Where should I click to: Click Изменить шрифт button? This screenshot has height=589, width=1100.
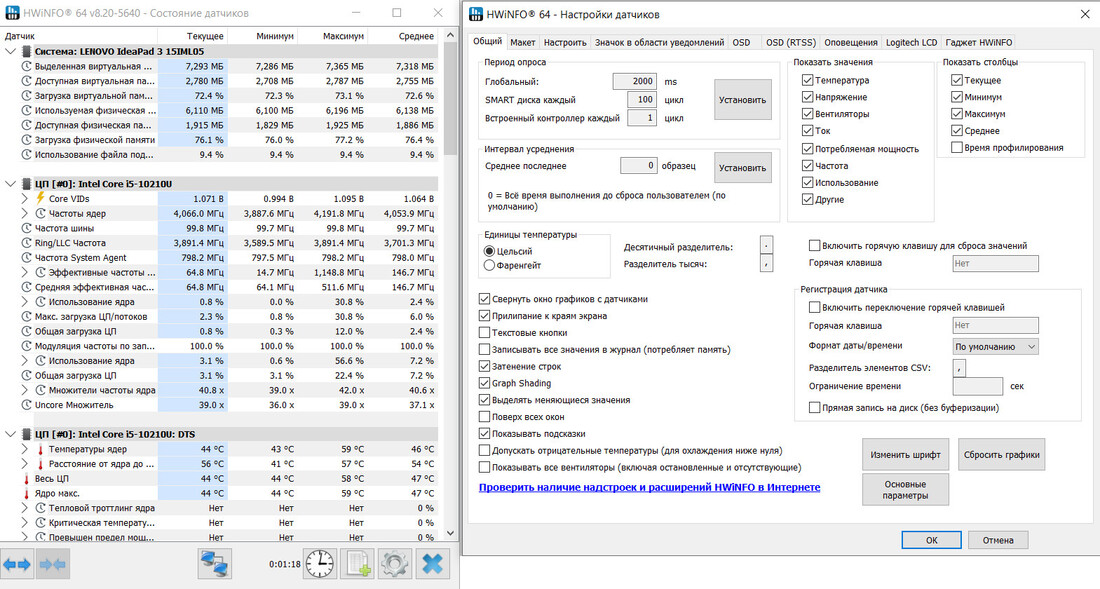pyautogui.click(x=905, y=454)
